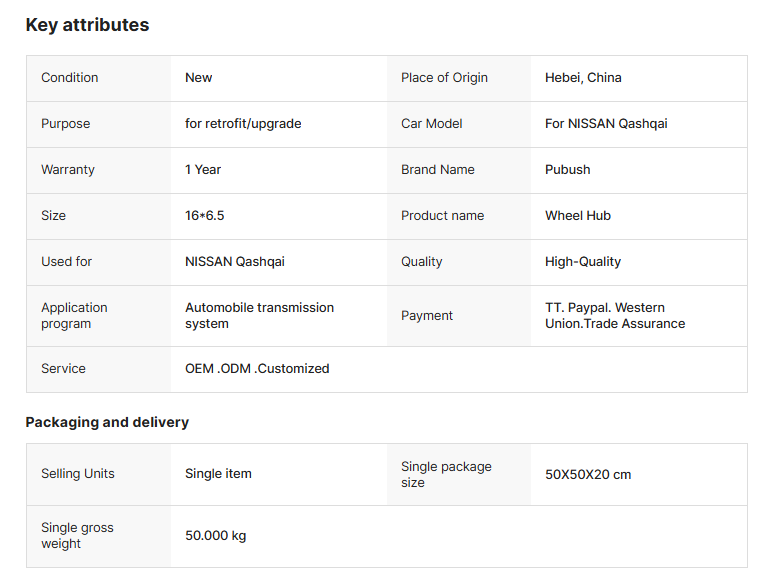Click the 50X50X20 cm package size

pyautogui.click(x=588, y=474)
